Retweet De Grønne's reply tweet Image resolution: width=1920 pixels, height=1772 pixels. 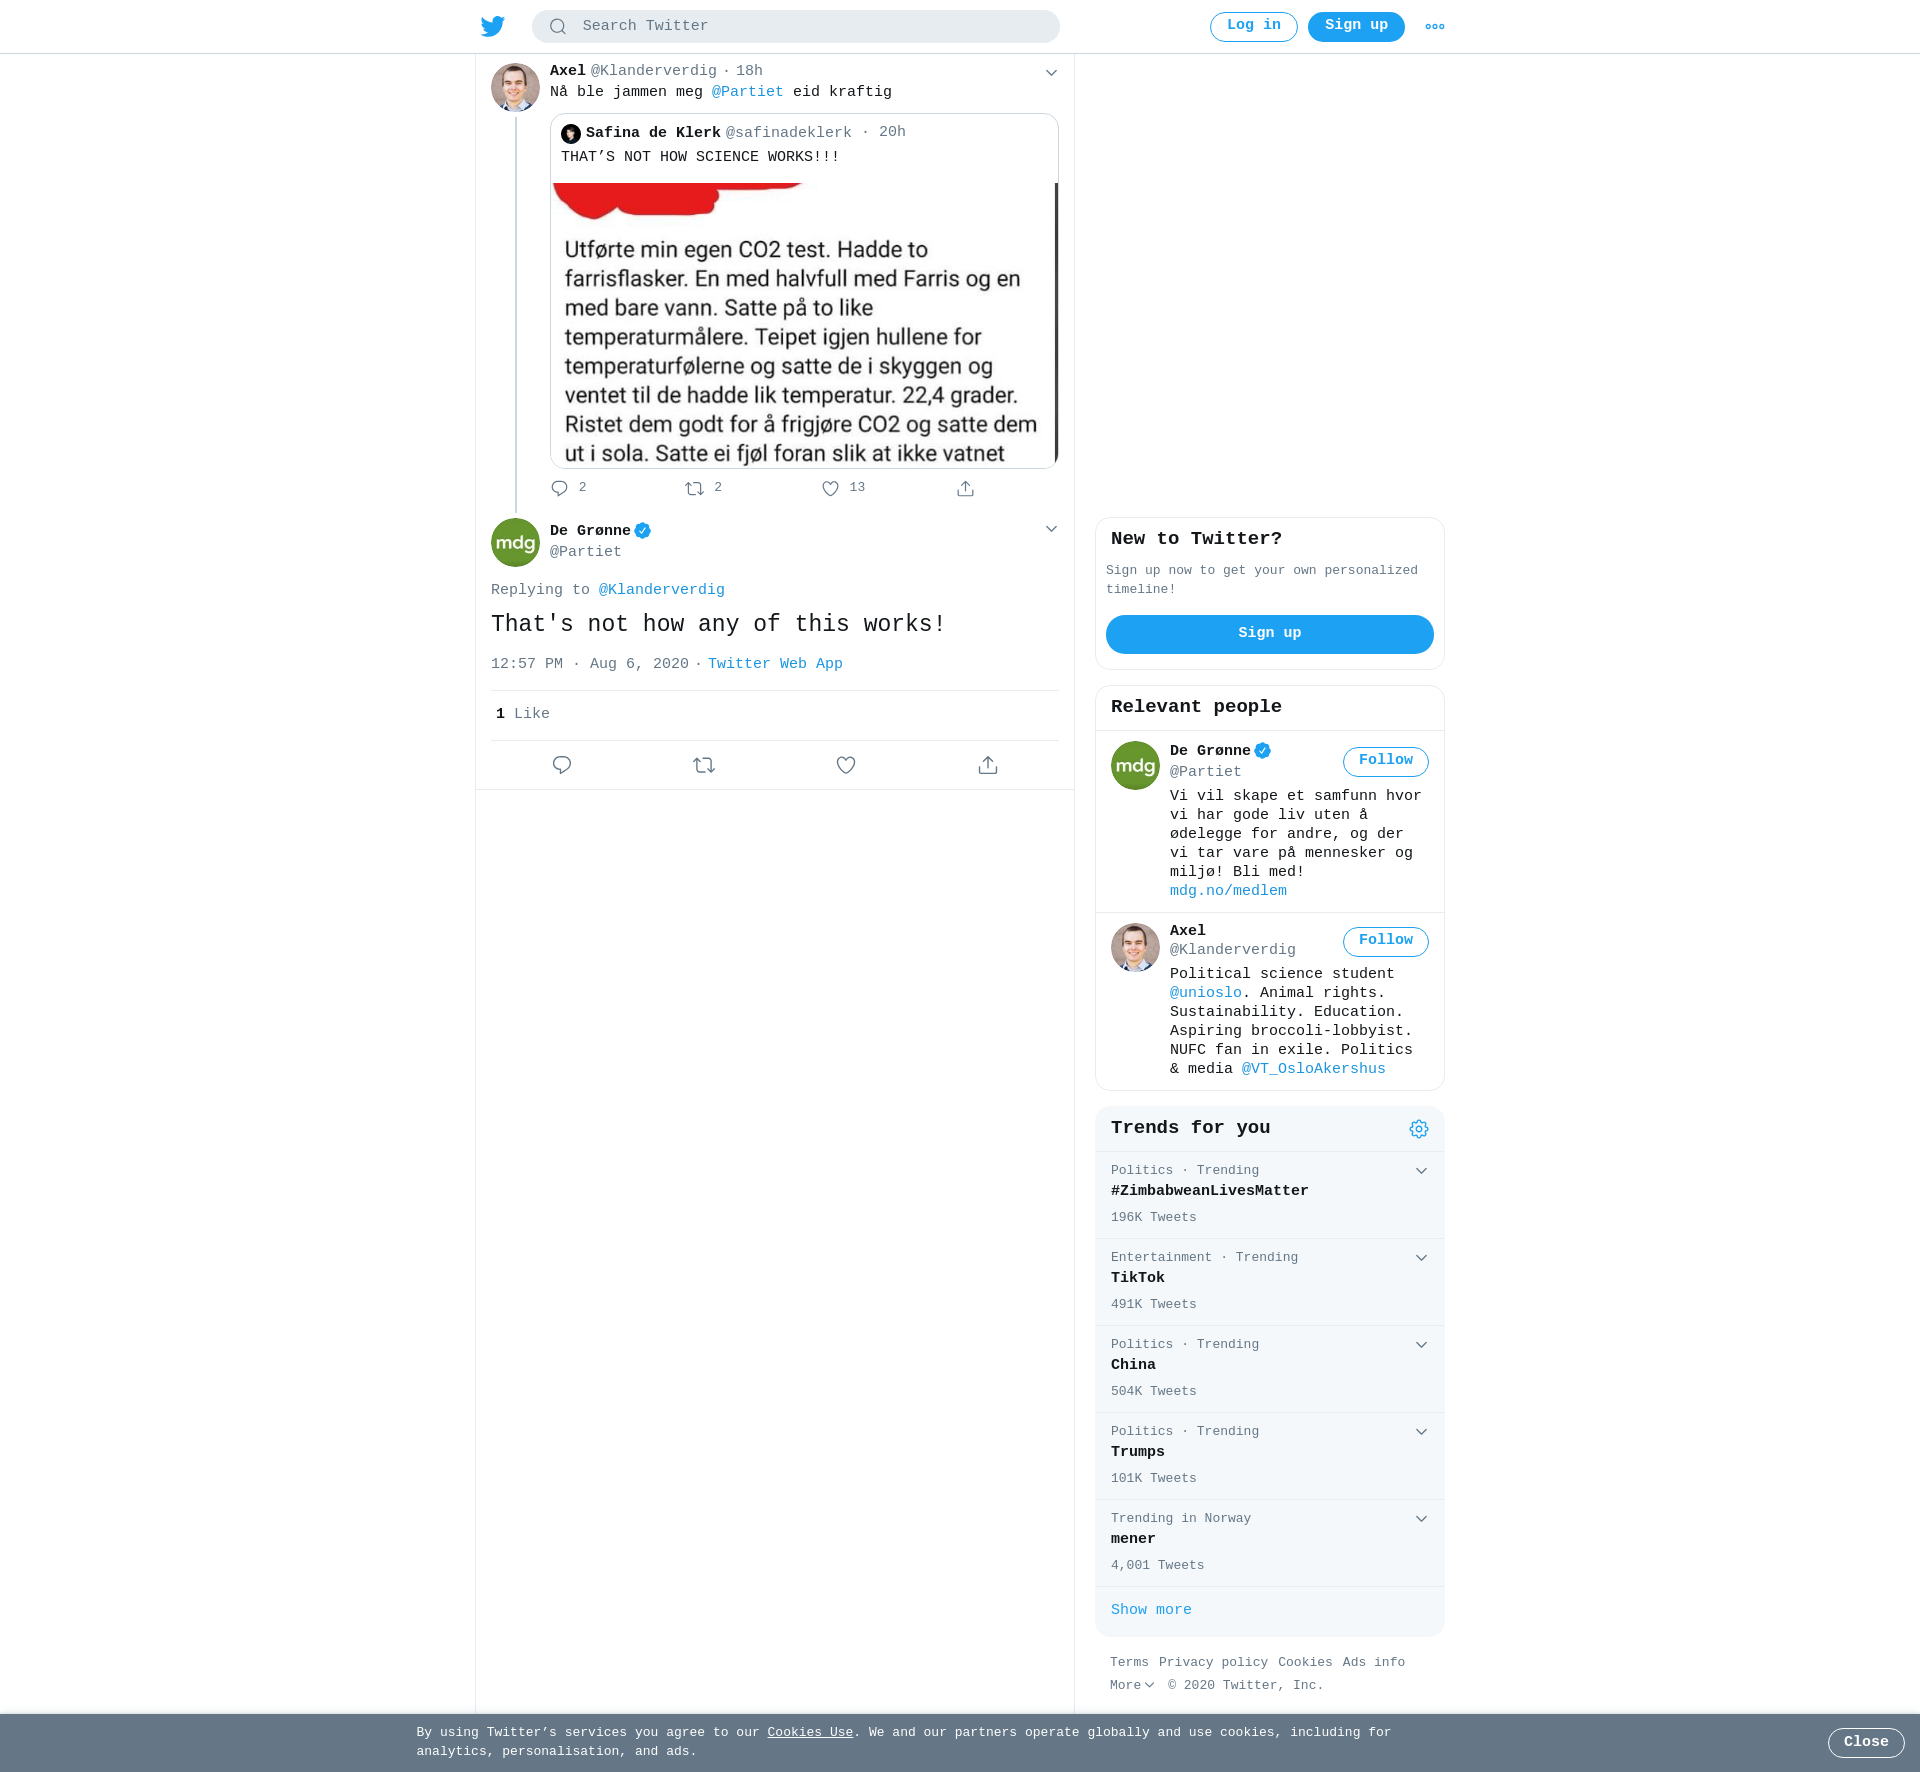(704, 765)
